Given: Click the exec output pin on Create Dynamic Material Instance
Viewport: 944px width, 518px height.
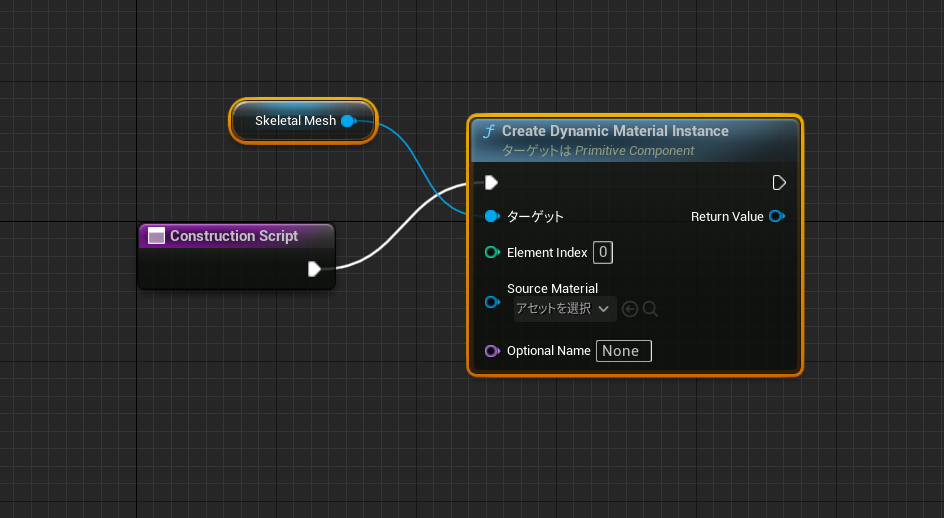Looking at the screenshot, I should click(779, 182).
